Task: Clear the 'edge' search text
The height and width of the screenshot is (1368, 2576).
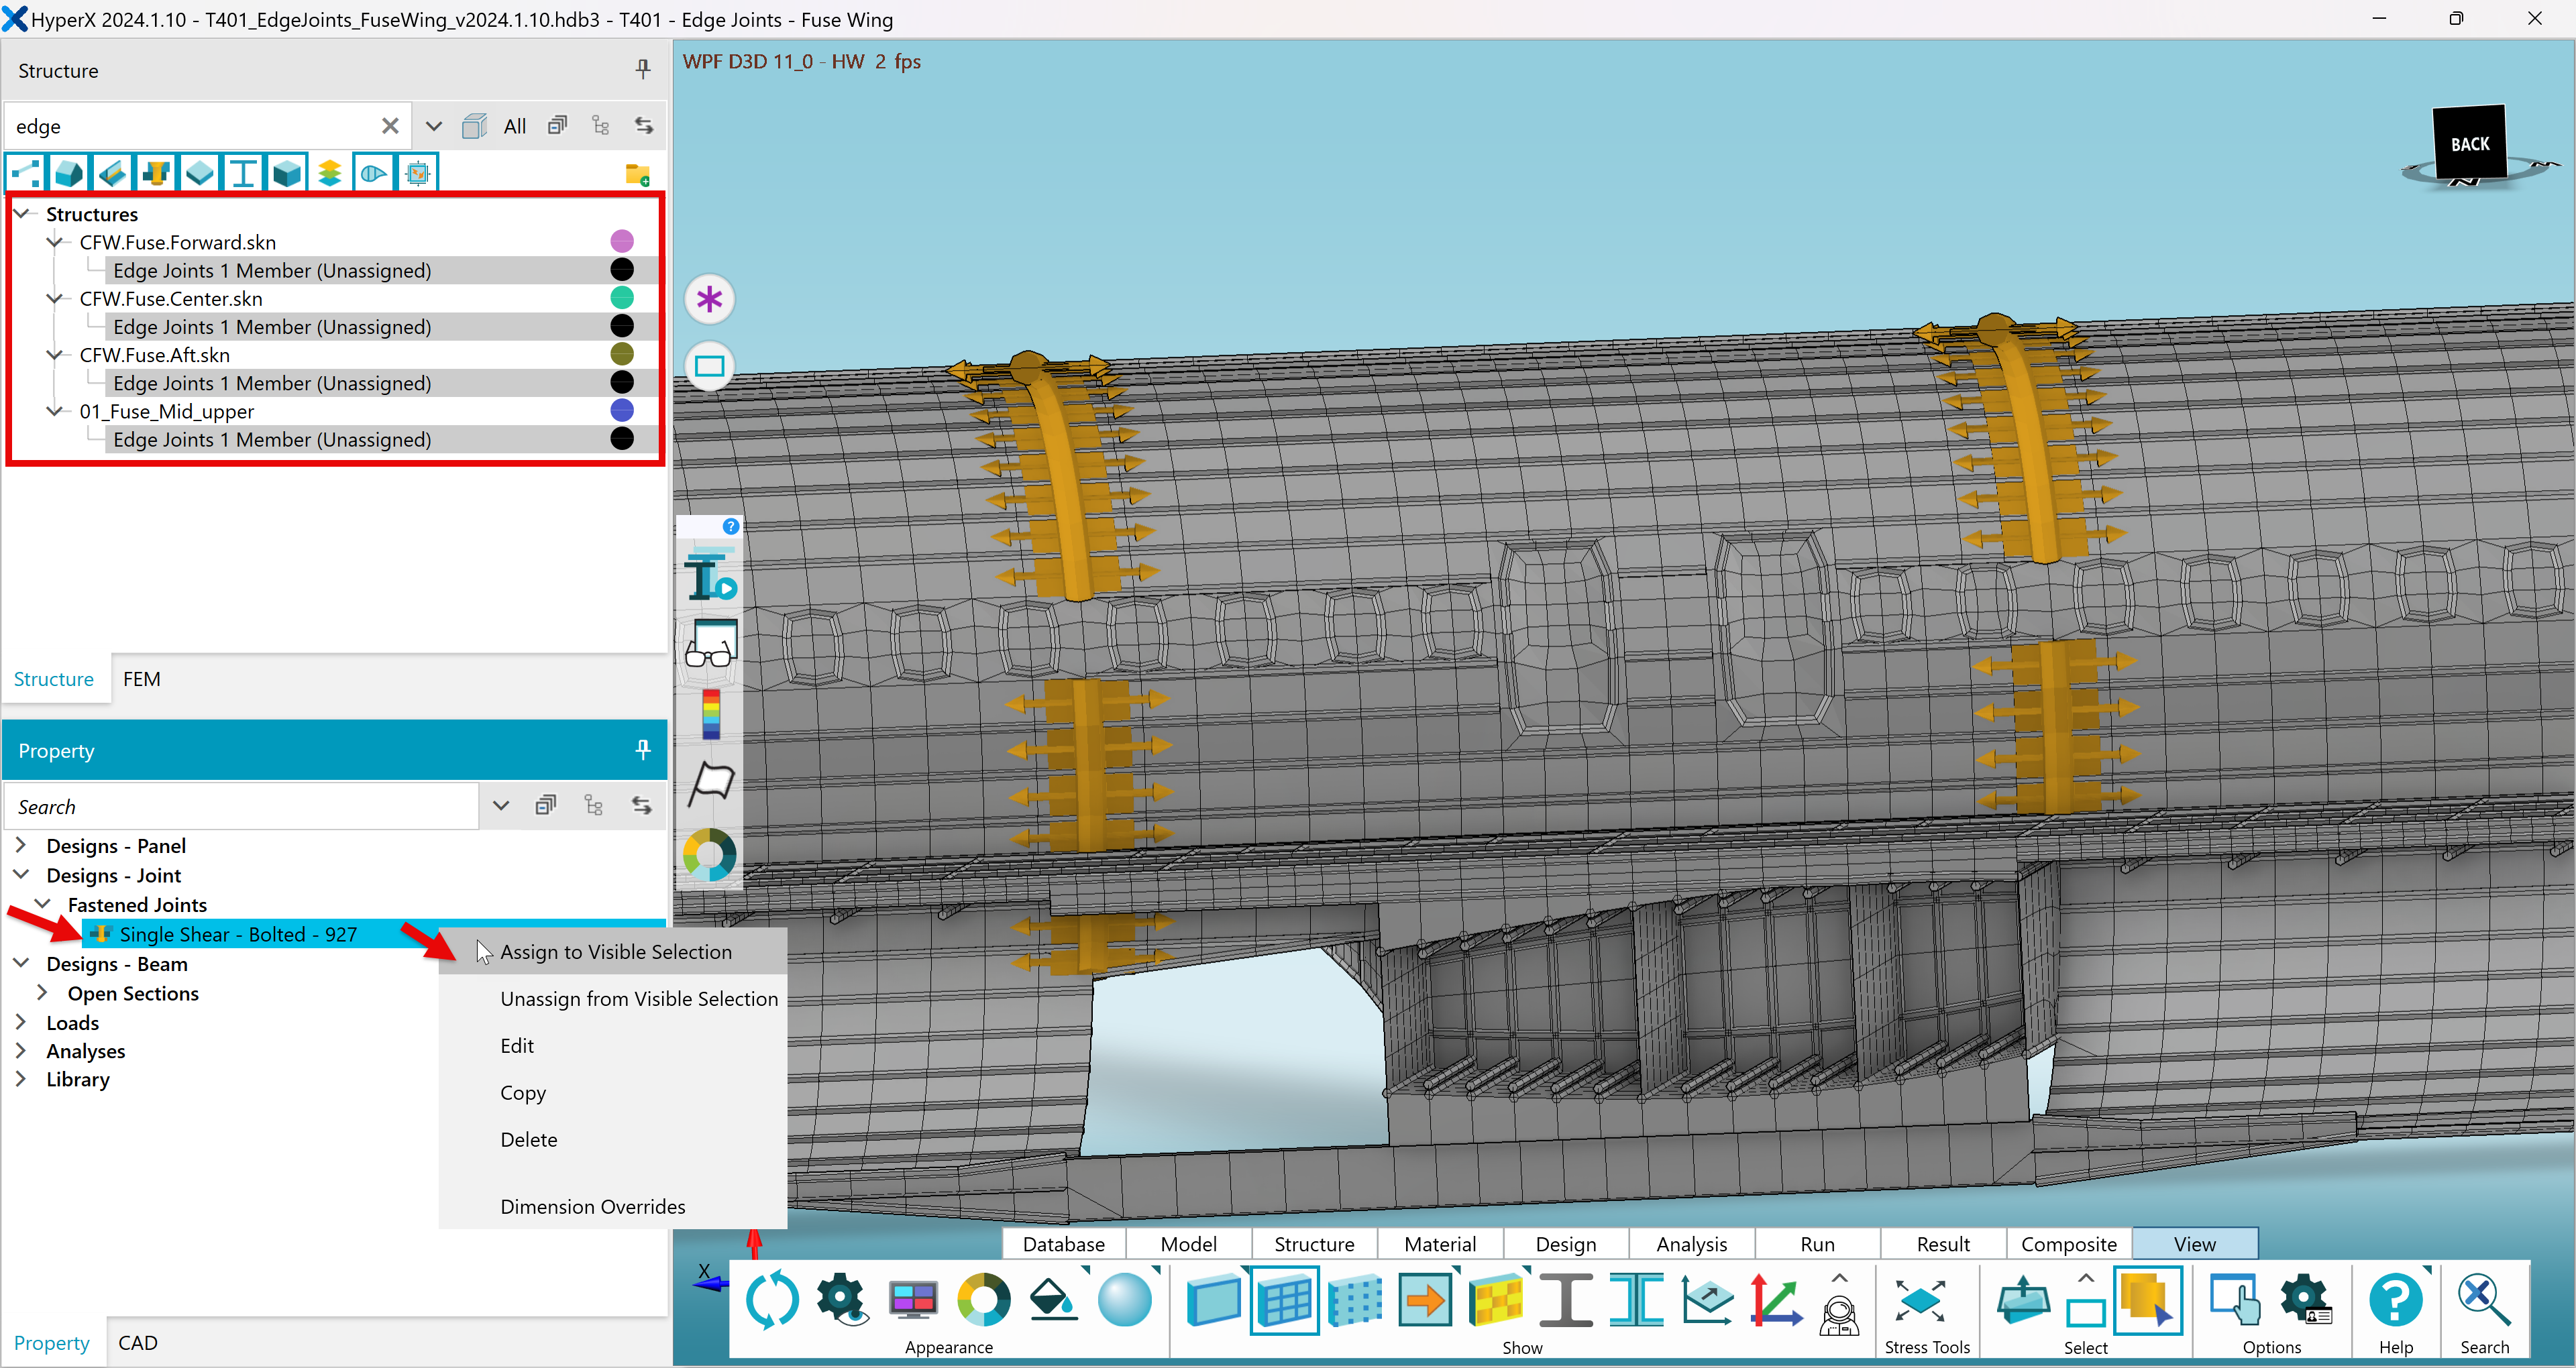Action: [390, 126]
